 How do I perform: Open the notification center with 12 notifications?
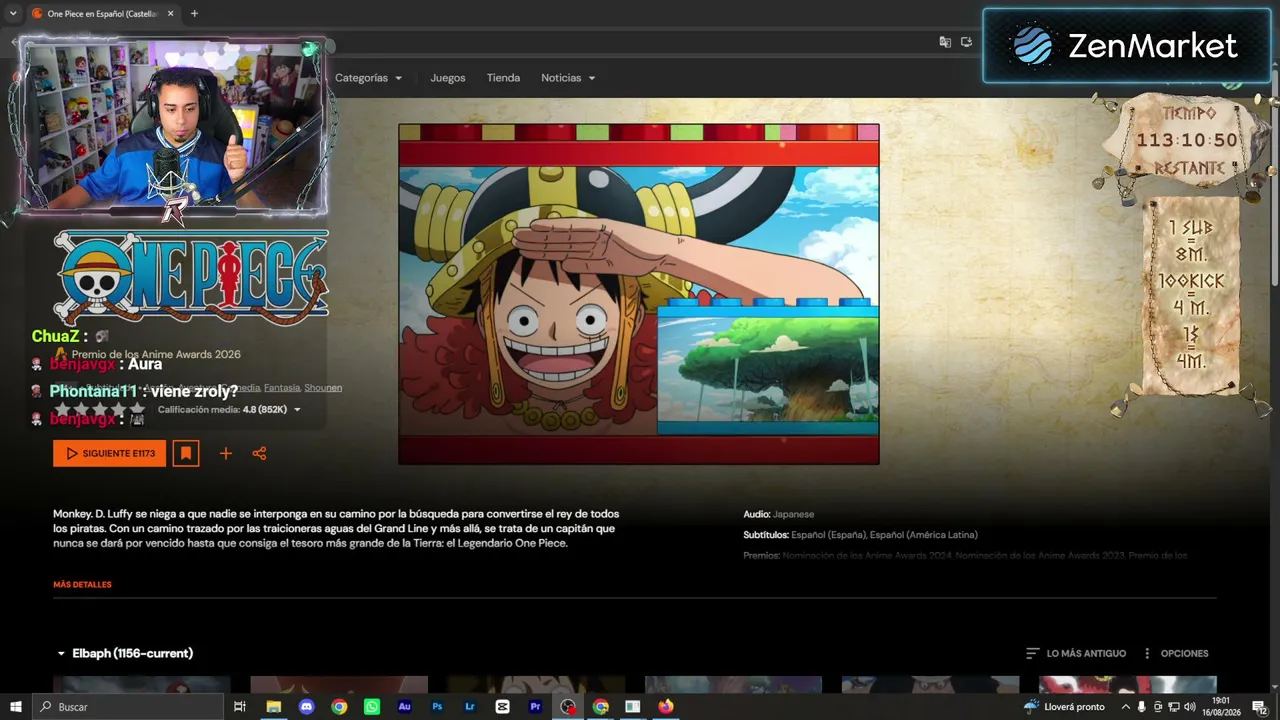[1260, 707]
